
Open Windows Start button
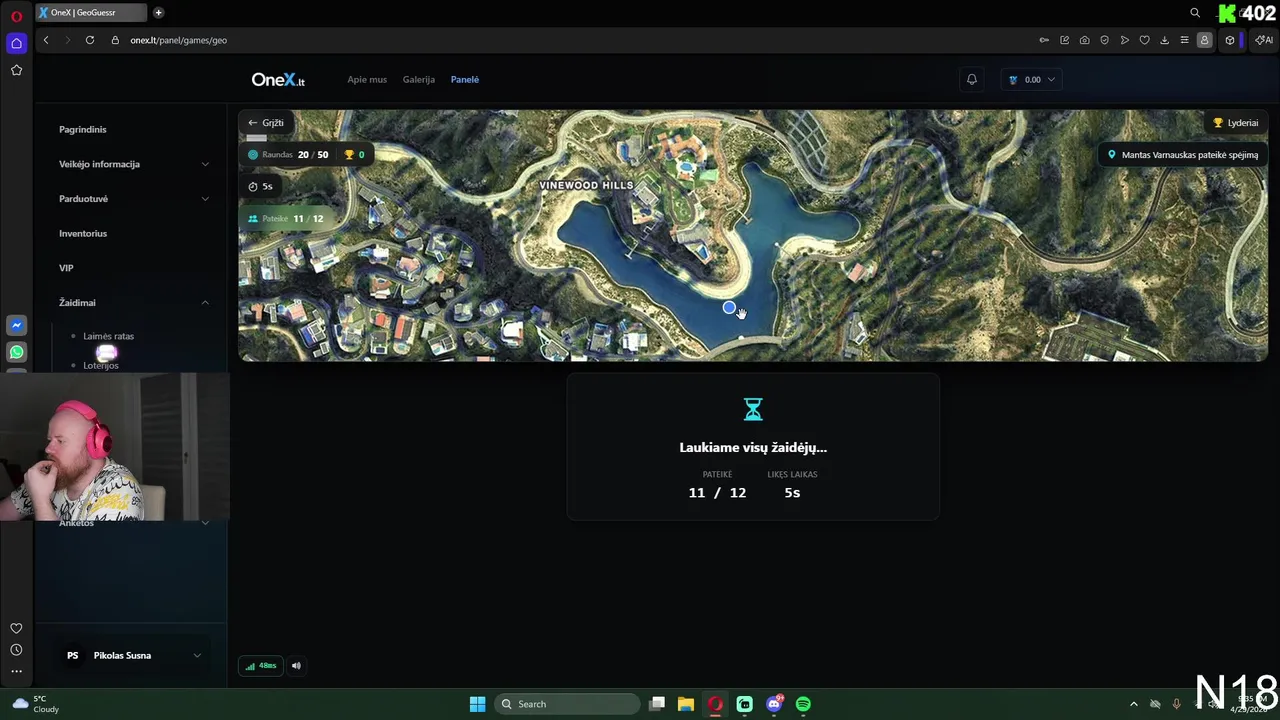click(x=477, y=704)
